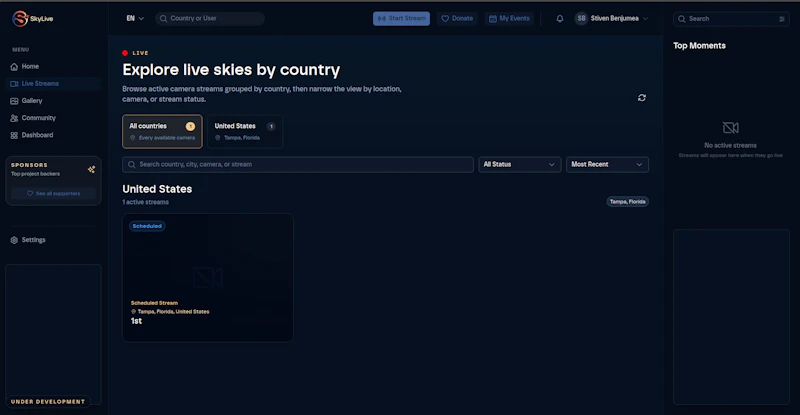Screen dimensions: 800x415
Task: Click See all supporters button
Action: pyautogui.click(x=54, y=193)
